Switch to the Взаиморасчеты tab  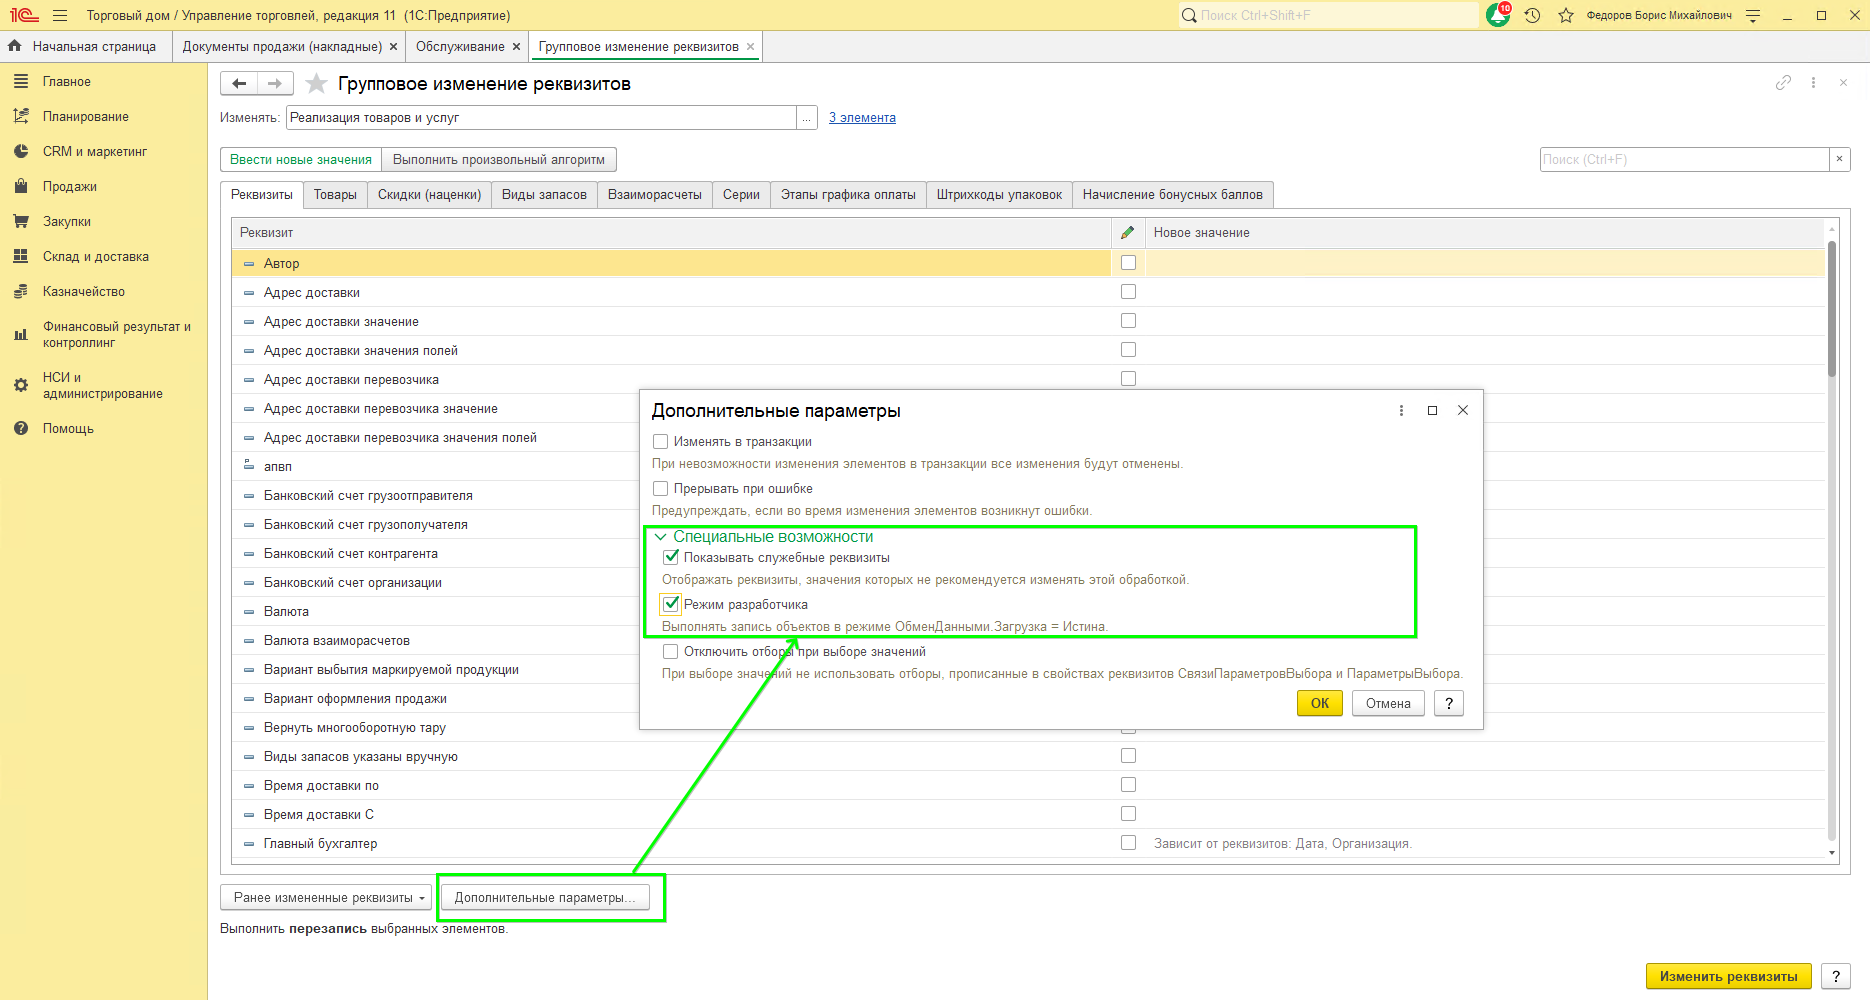(654, 194)
